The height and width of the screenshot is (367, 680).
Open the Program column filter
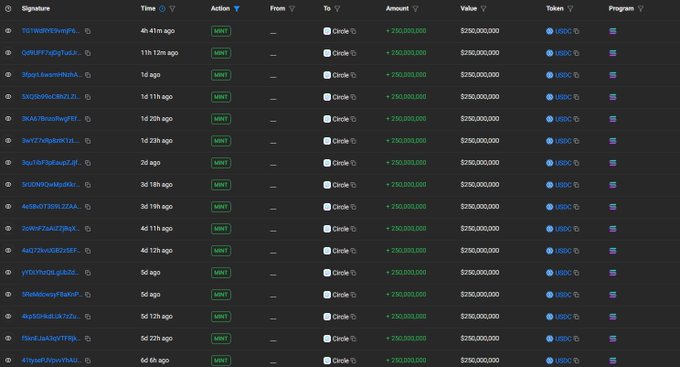pos(641,9)
